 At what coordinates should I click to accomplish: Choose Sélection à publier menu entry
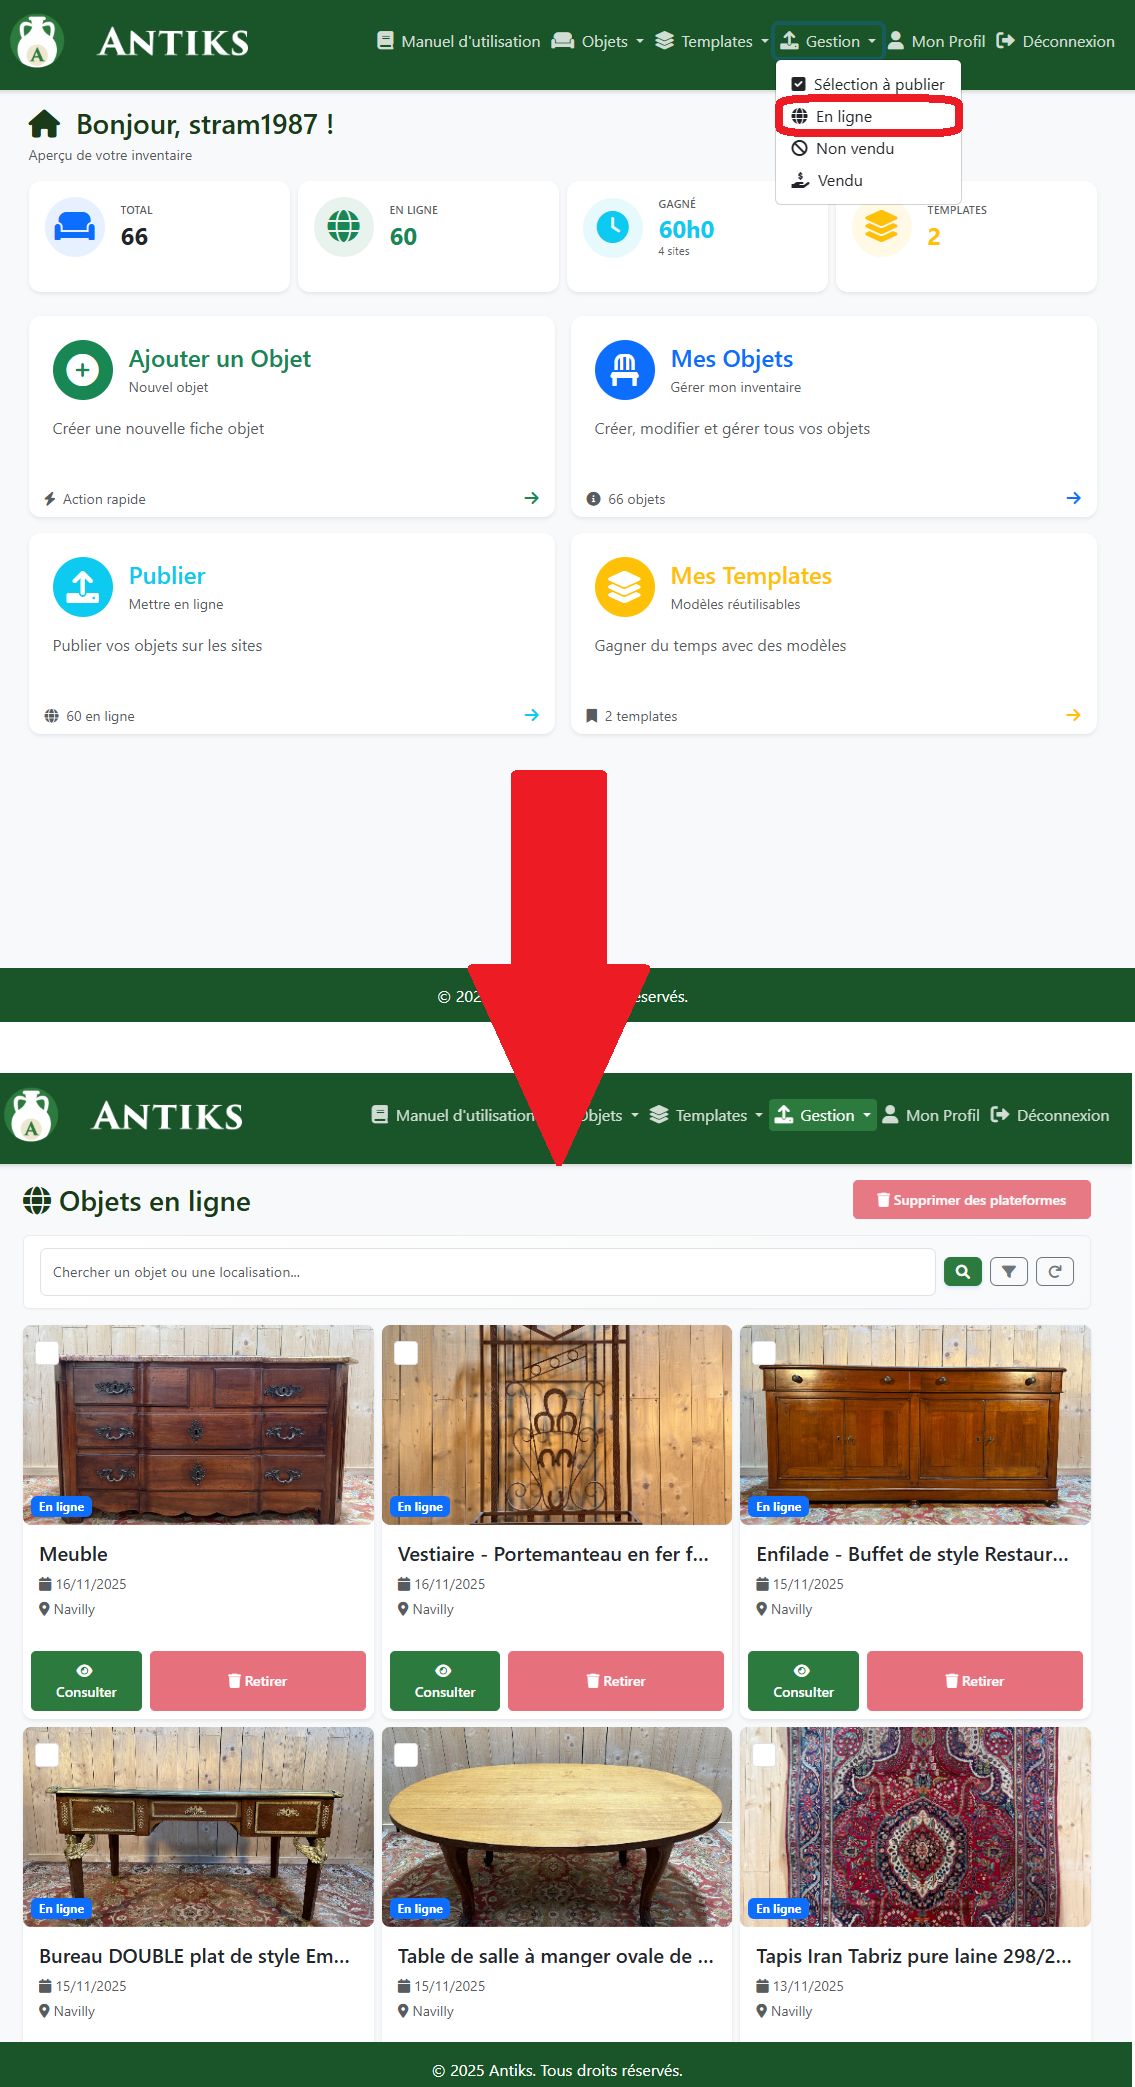pos(868,84)
